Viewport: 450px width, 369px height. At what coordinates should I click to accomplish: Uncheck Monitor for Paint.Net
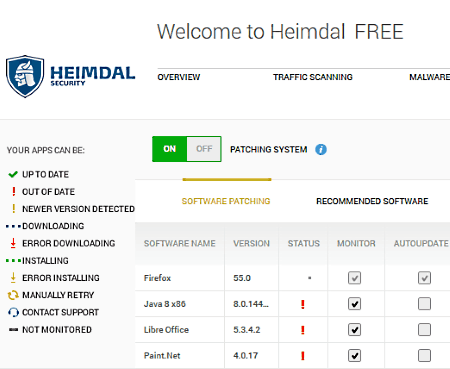click(354, 355)
